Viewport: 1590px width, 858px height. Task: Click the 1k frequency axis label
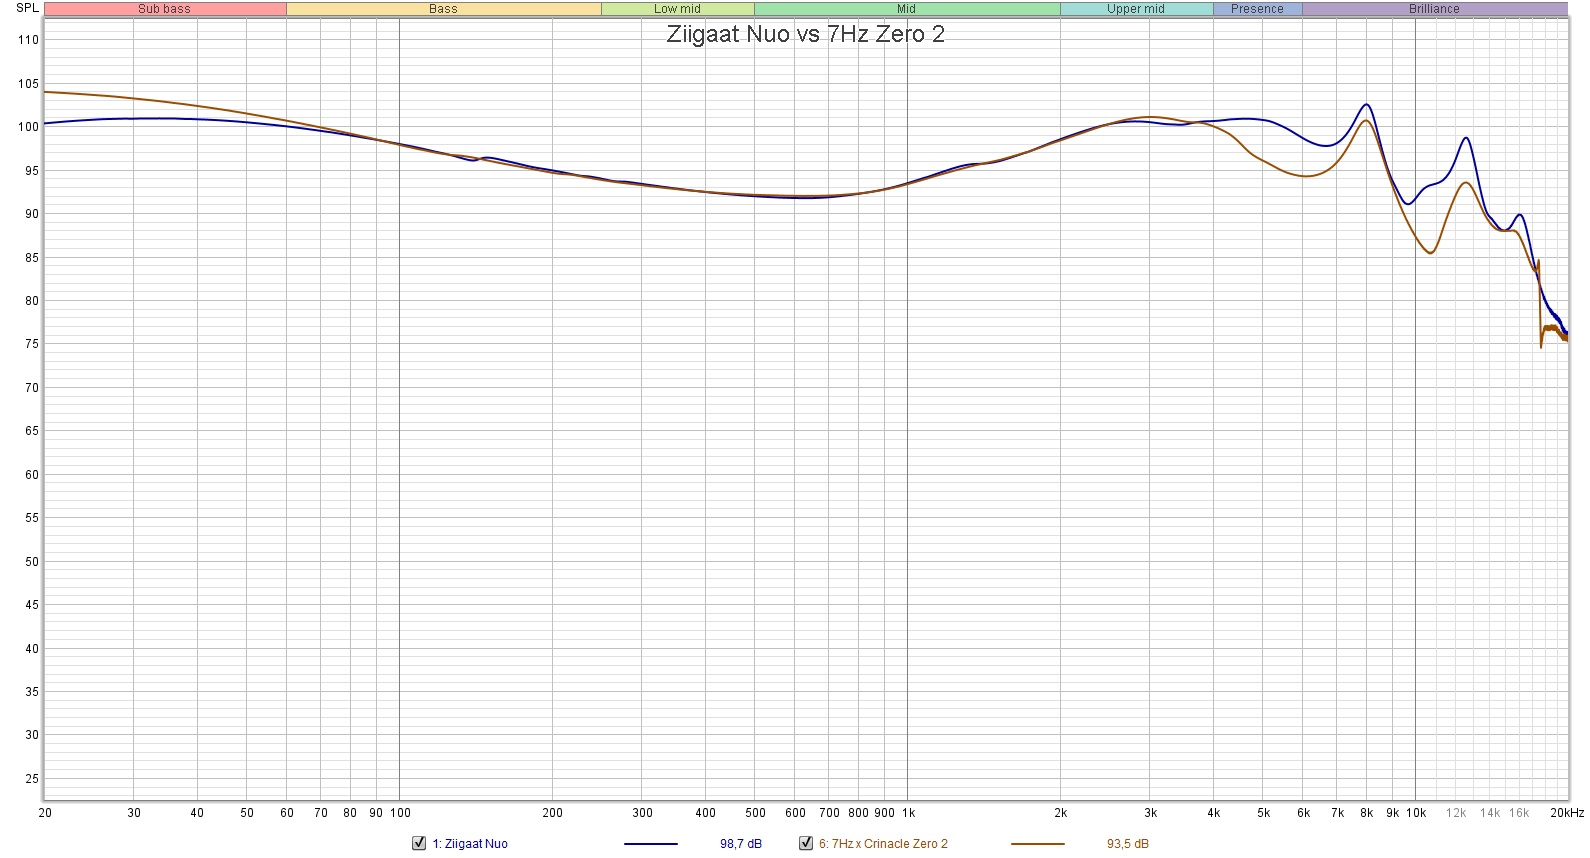(908, 813)
